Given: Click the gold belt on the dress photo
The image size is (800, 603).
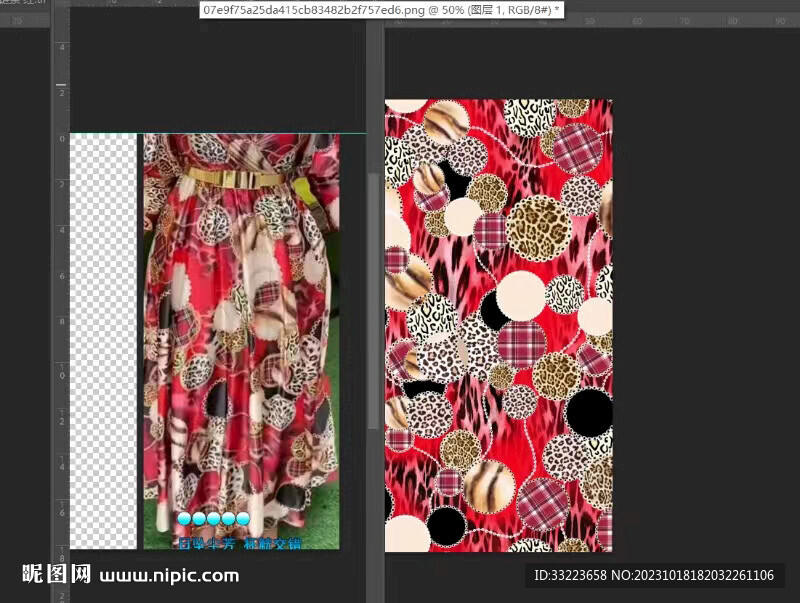Looking at the screenshot, I should click(x=234, y=178).
